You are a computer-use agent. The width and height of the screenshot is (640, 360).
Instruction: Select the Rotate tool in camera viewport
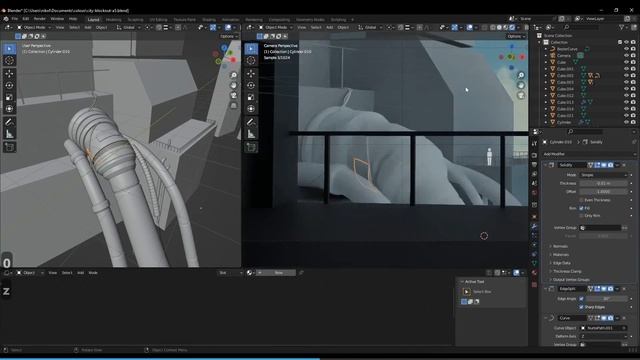tap(251, 85)
